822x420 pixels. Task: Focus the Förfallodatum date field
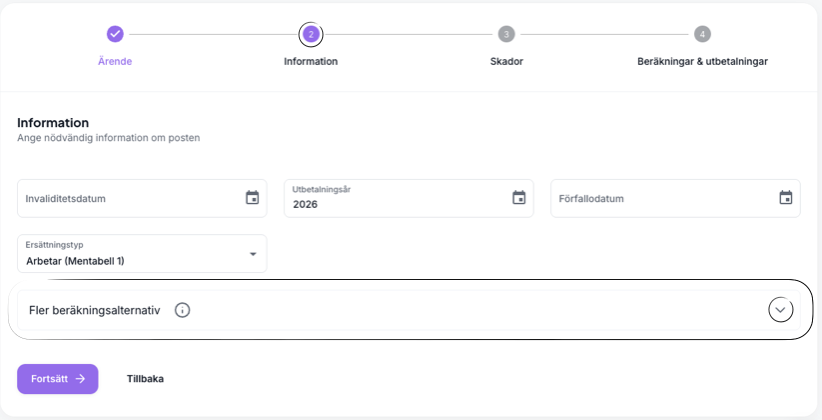tap(660, 198)
